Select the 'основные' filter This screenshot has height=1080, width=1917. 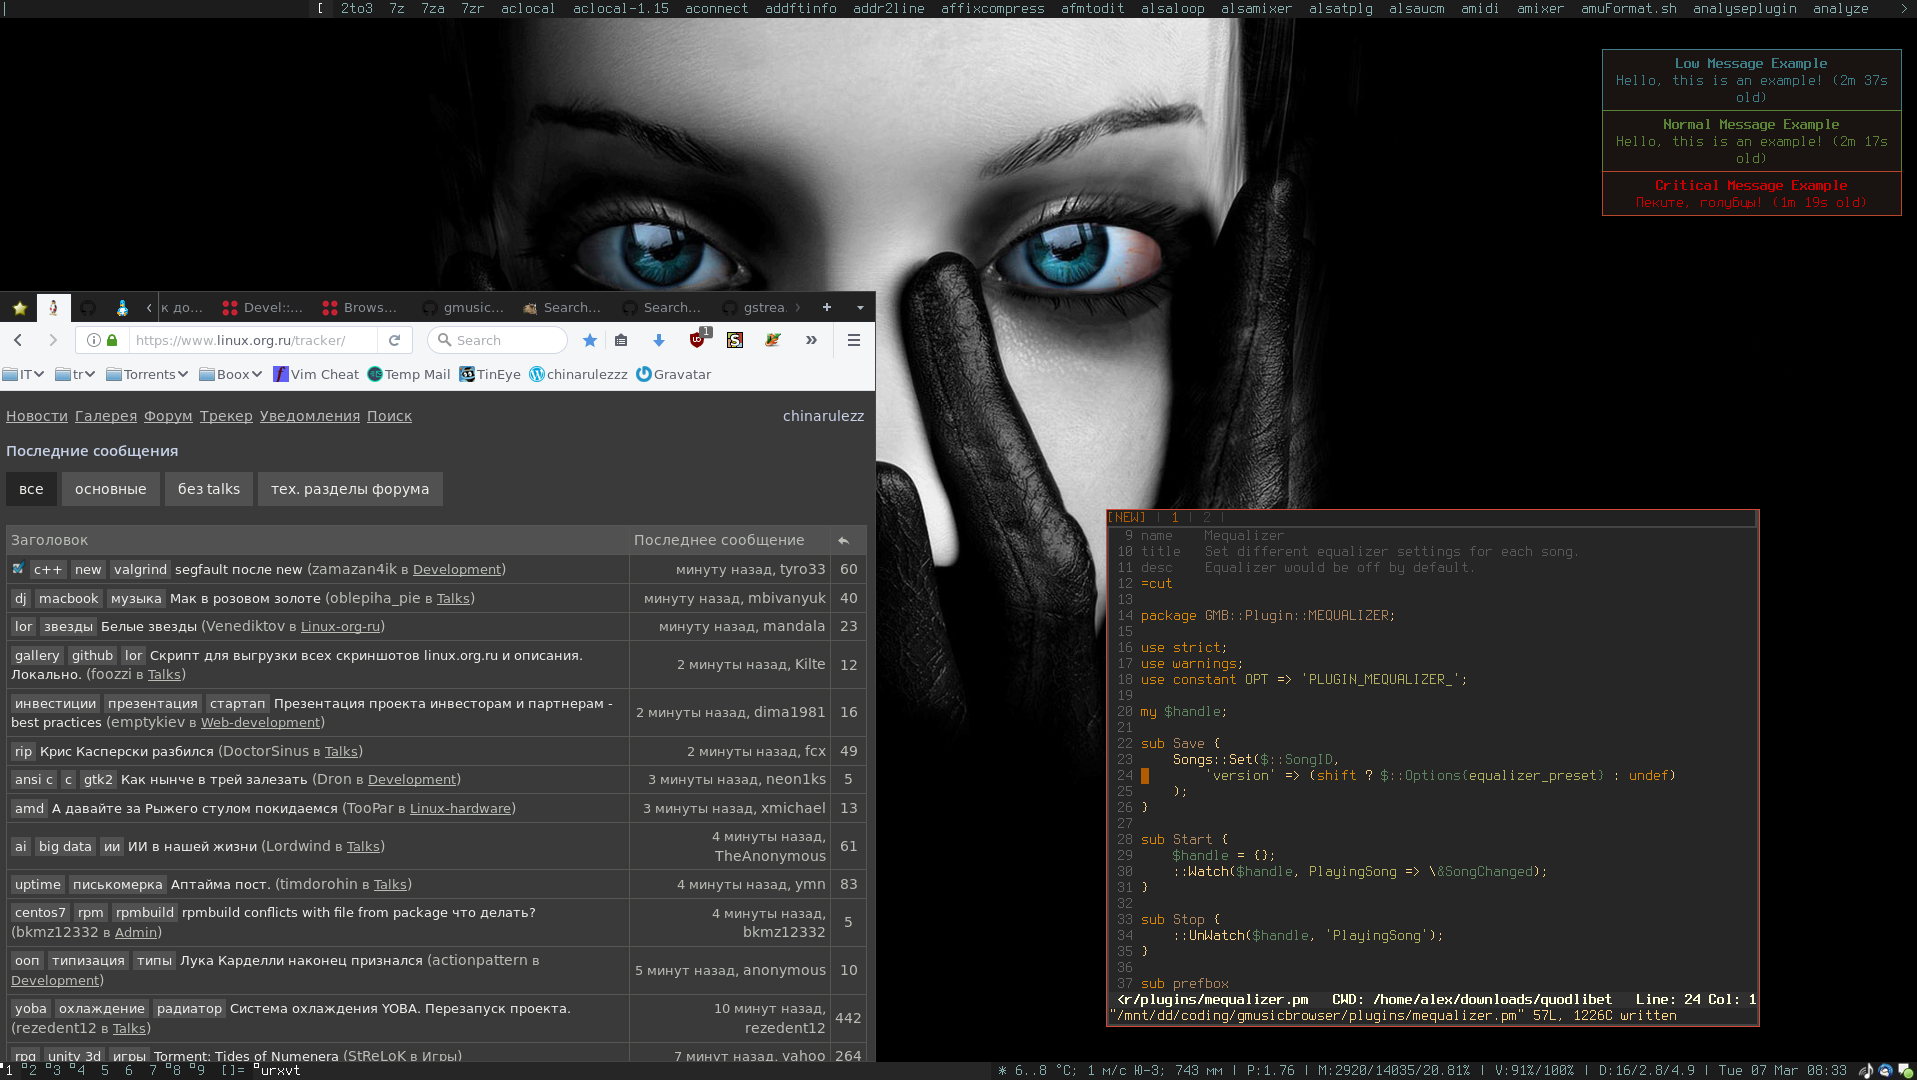(x=110, y=489)
